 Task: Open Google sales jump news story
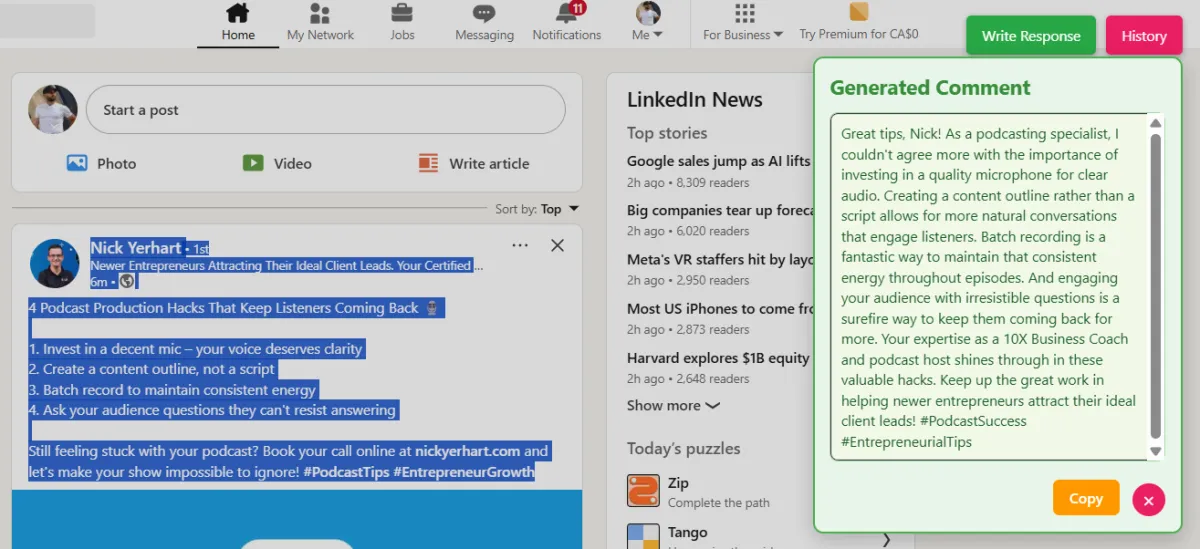pos(718,161)
